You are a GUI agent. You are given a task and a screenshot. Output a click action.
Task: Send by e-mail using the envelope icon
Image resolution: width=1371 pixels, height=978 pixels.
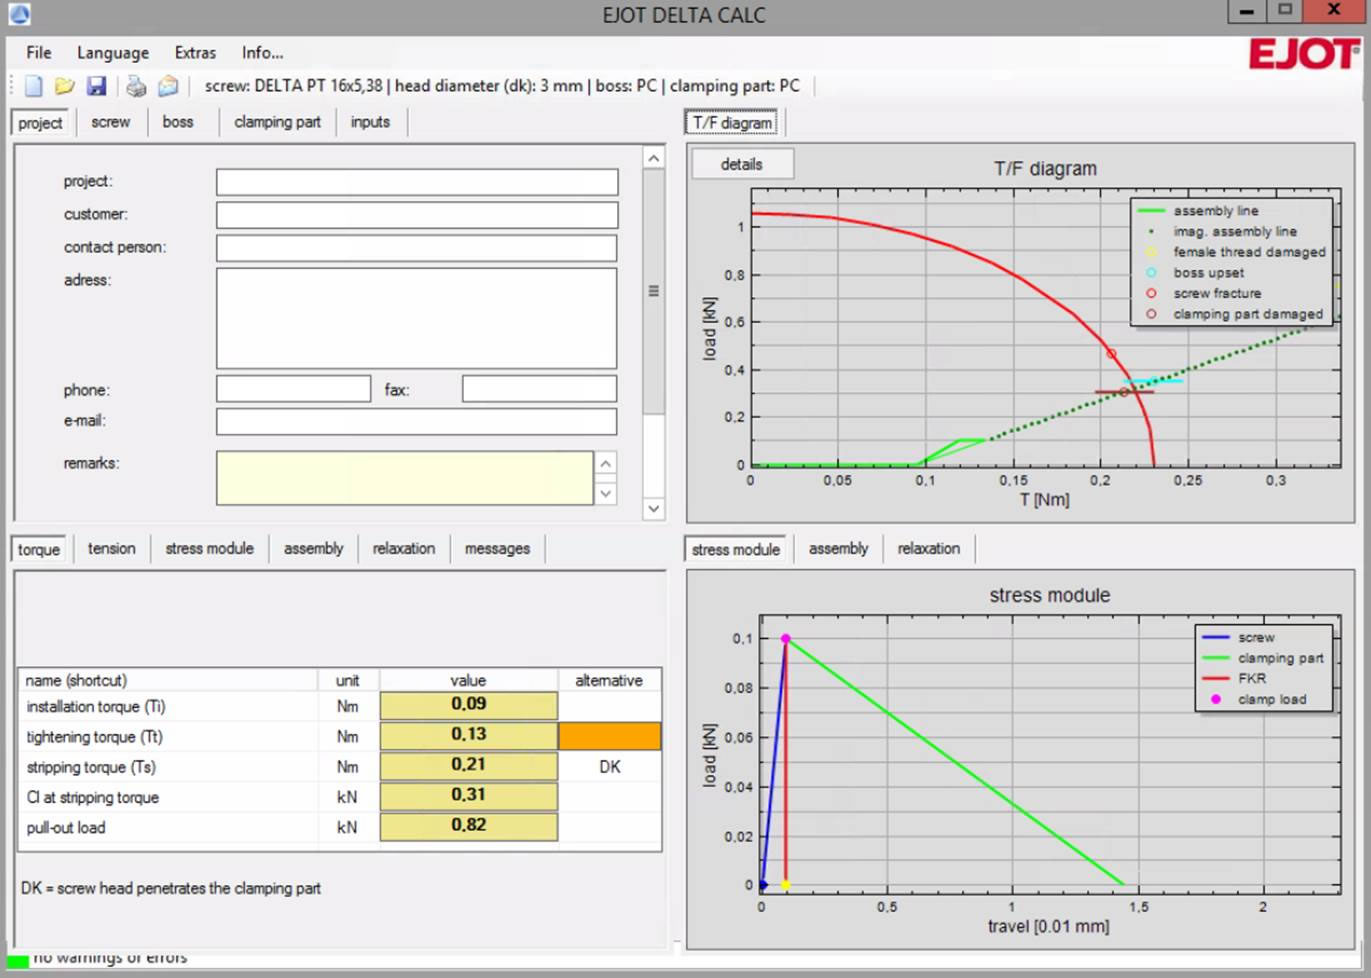(x=168, y=86)
